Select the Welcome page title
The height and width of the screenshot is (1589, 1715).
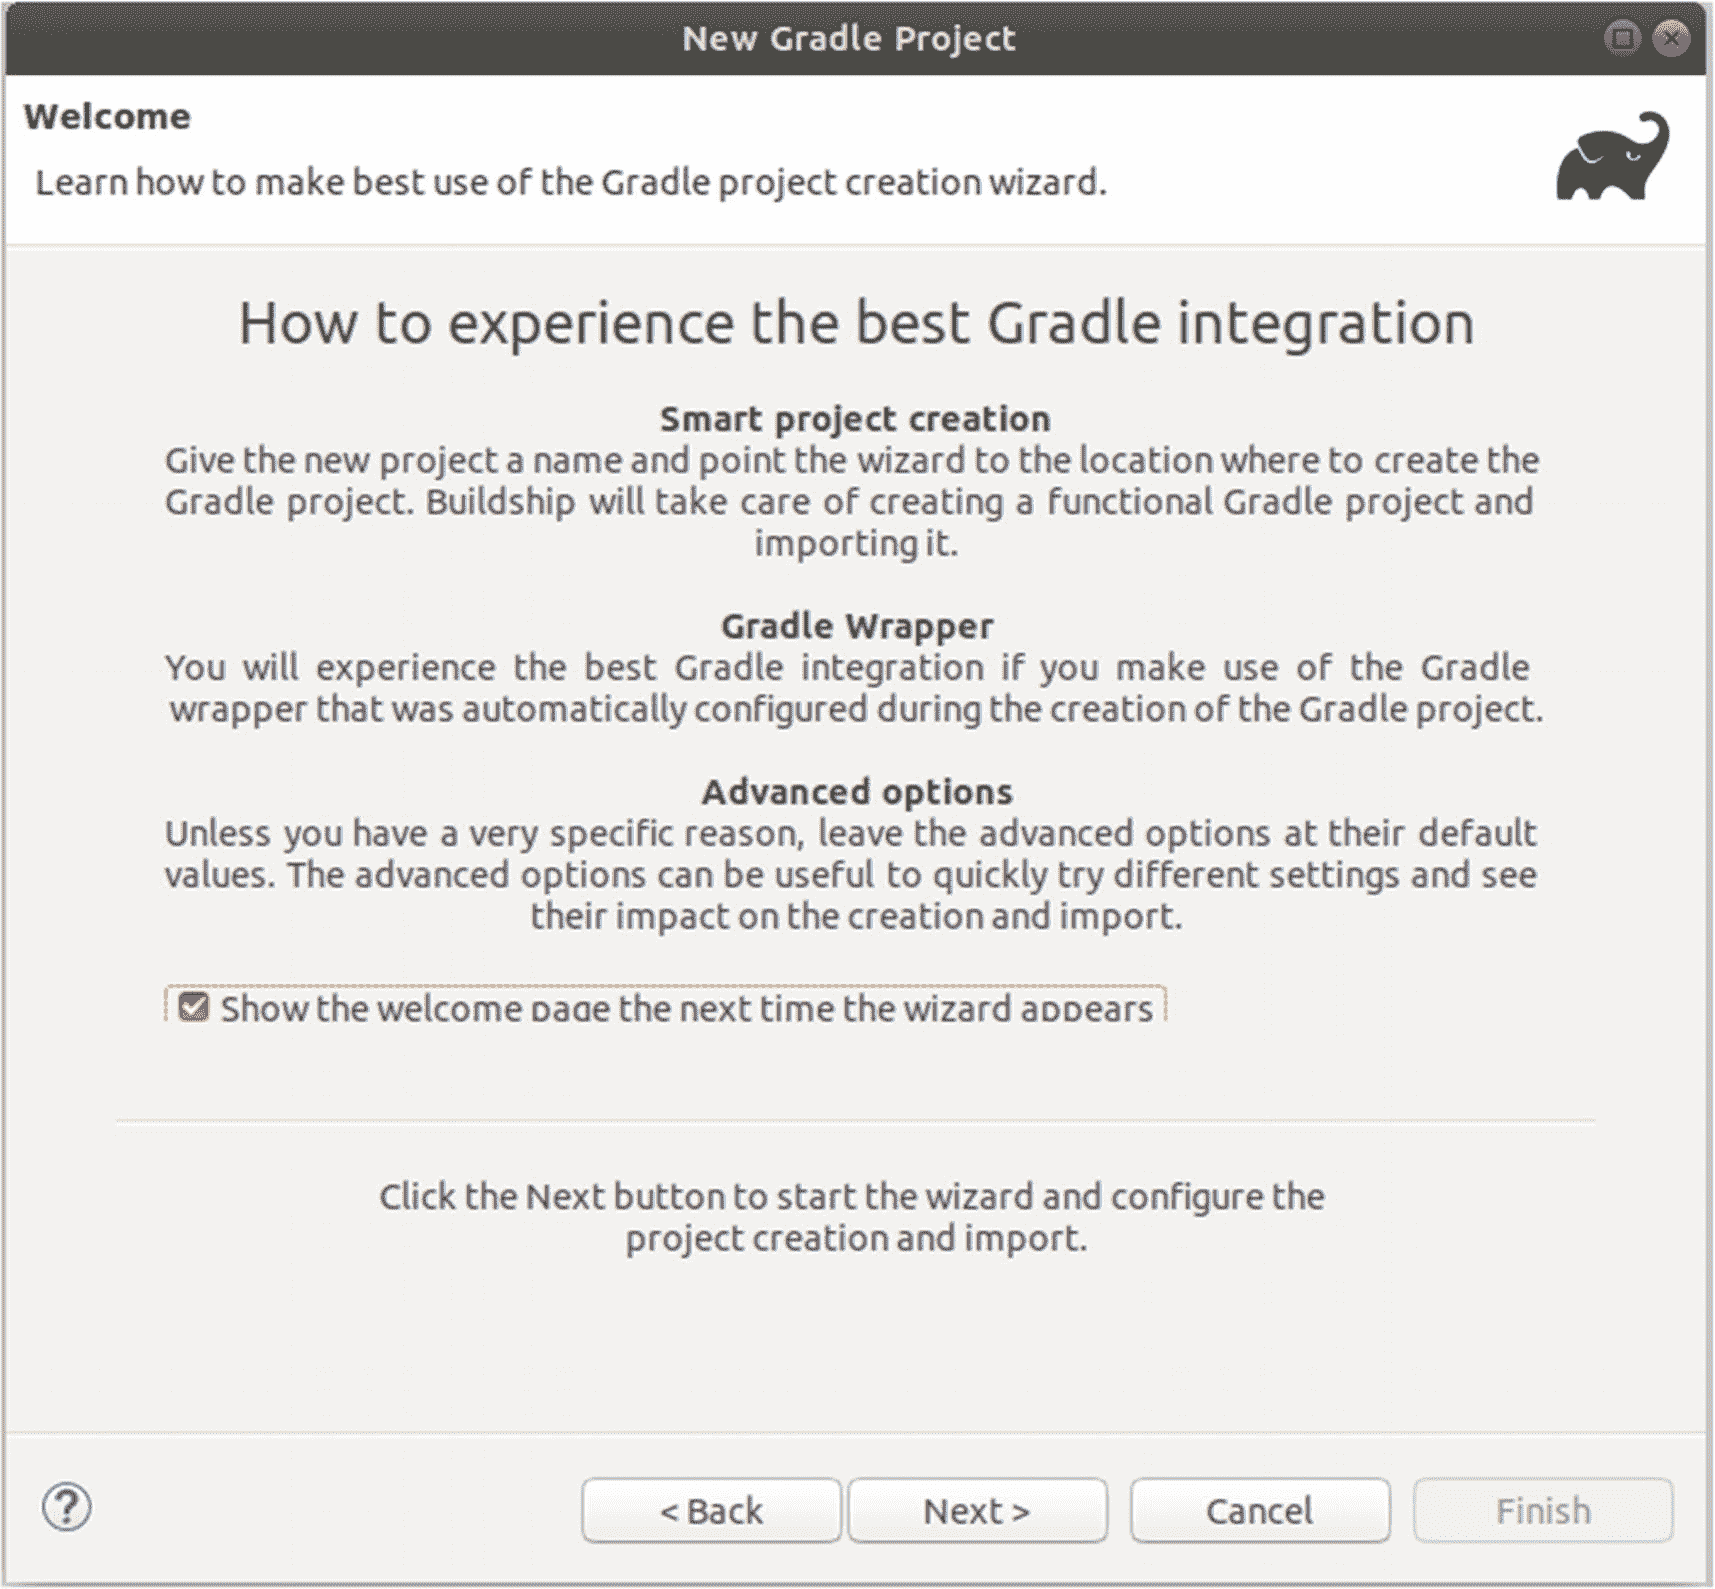tap(107, 117)
